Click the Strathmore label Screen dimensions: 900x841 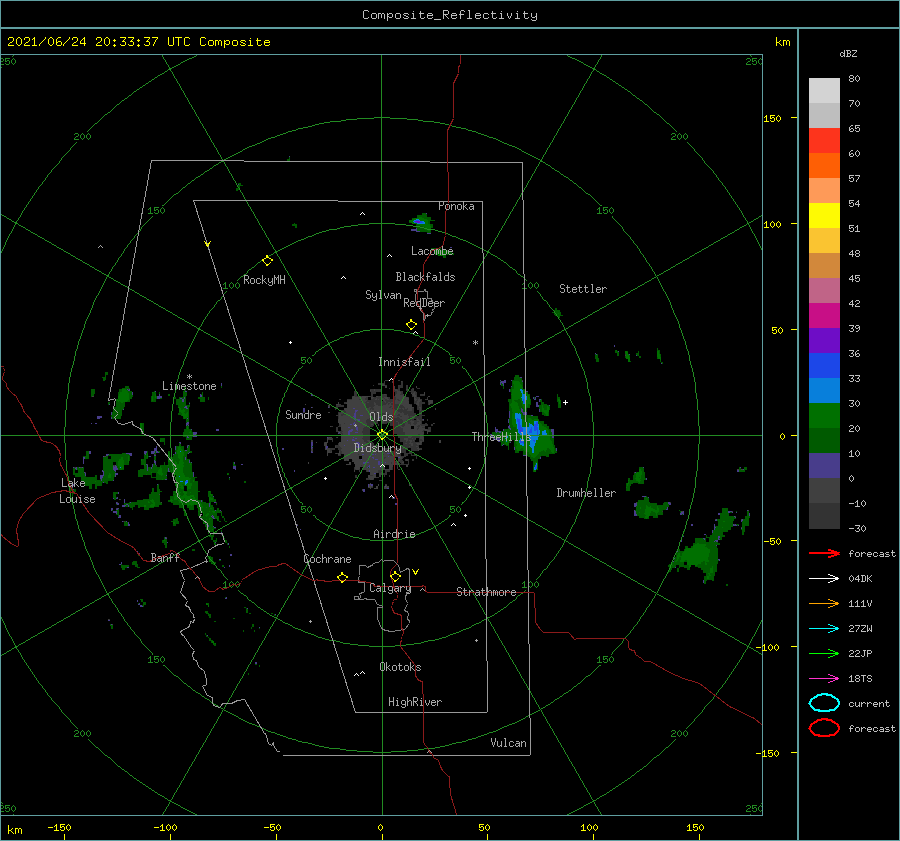coord(486,592)
